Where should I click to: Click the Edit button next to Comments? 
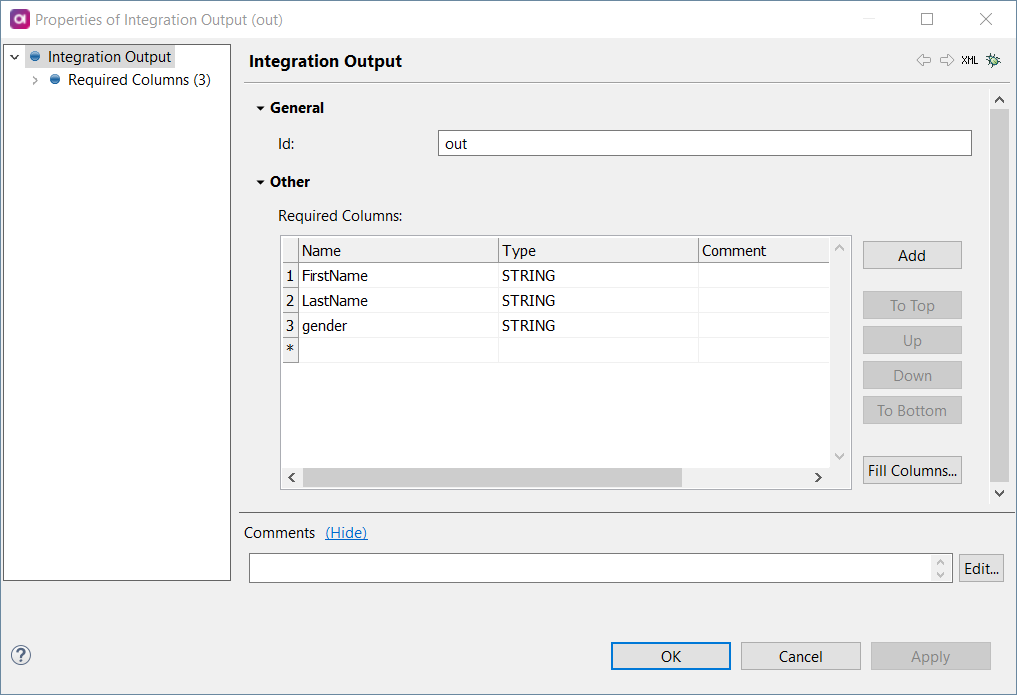pyautogui.click(x=981, y=567)
